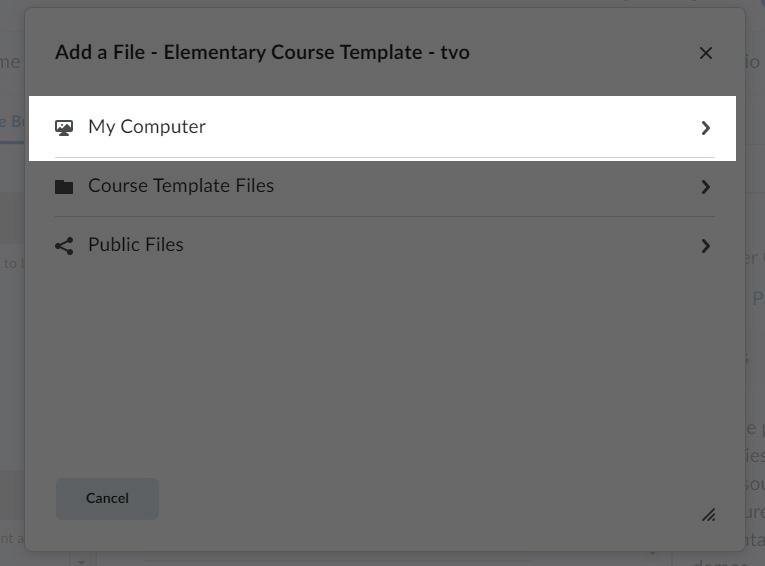Open Public Files with its chevron arrow
765x566 pixels.
[x=705, y=246]
